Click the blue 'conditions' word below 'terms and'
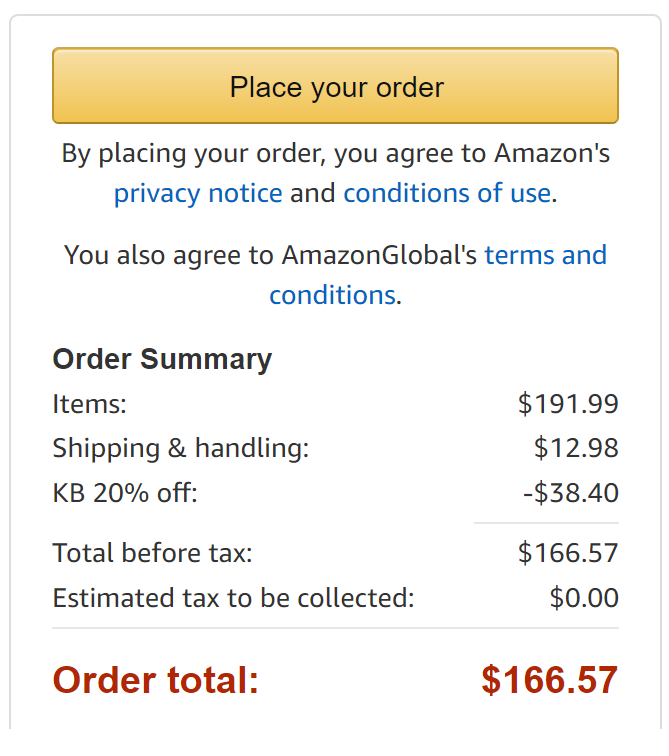This screenshot has height=756, width=669. pos(333,295)
